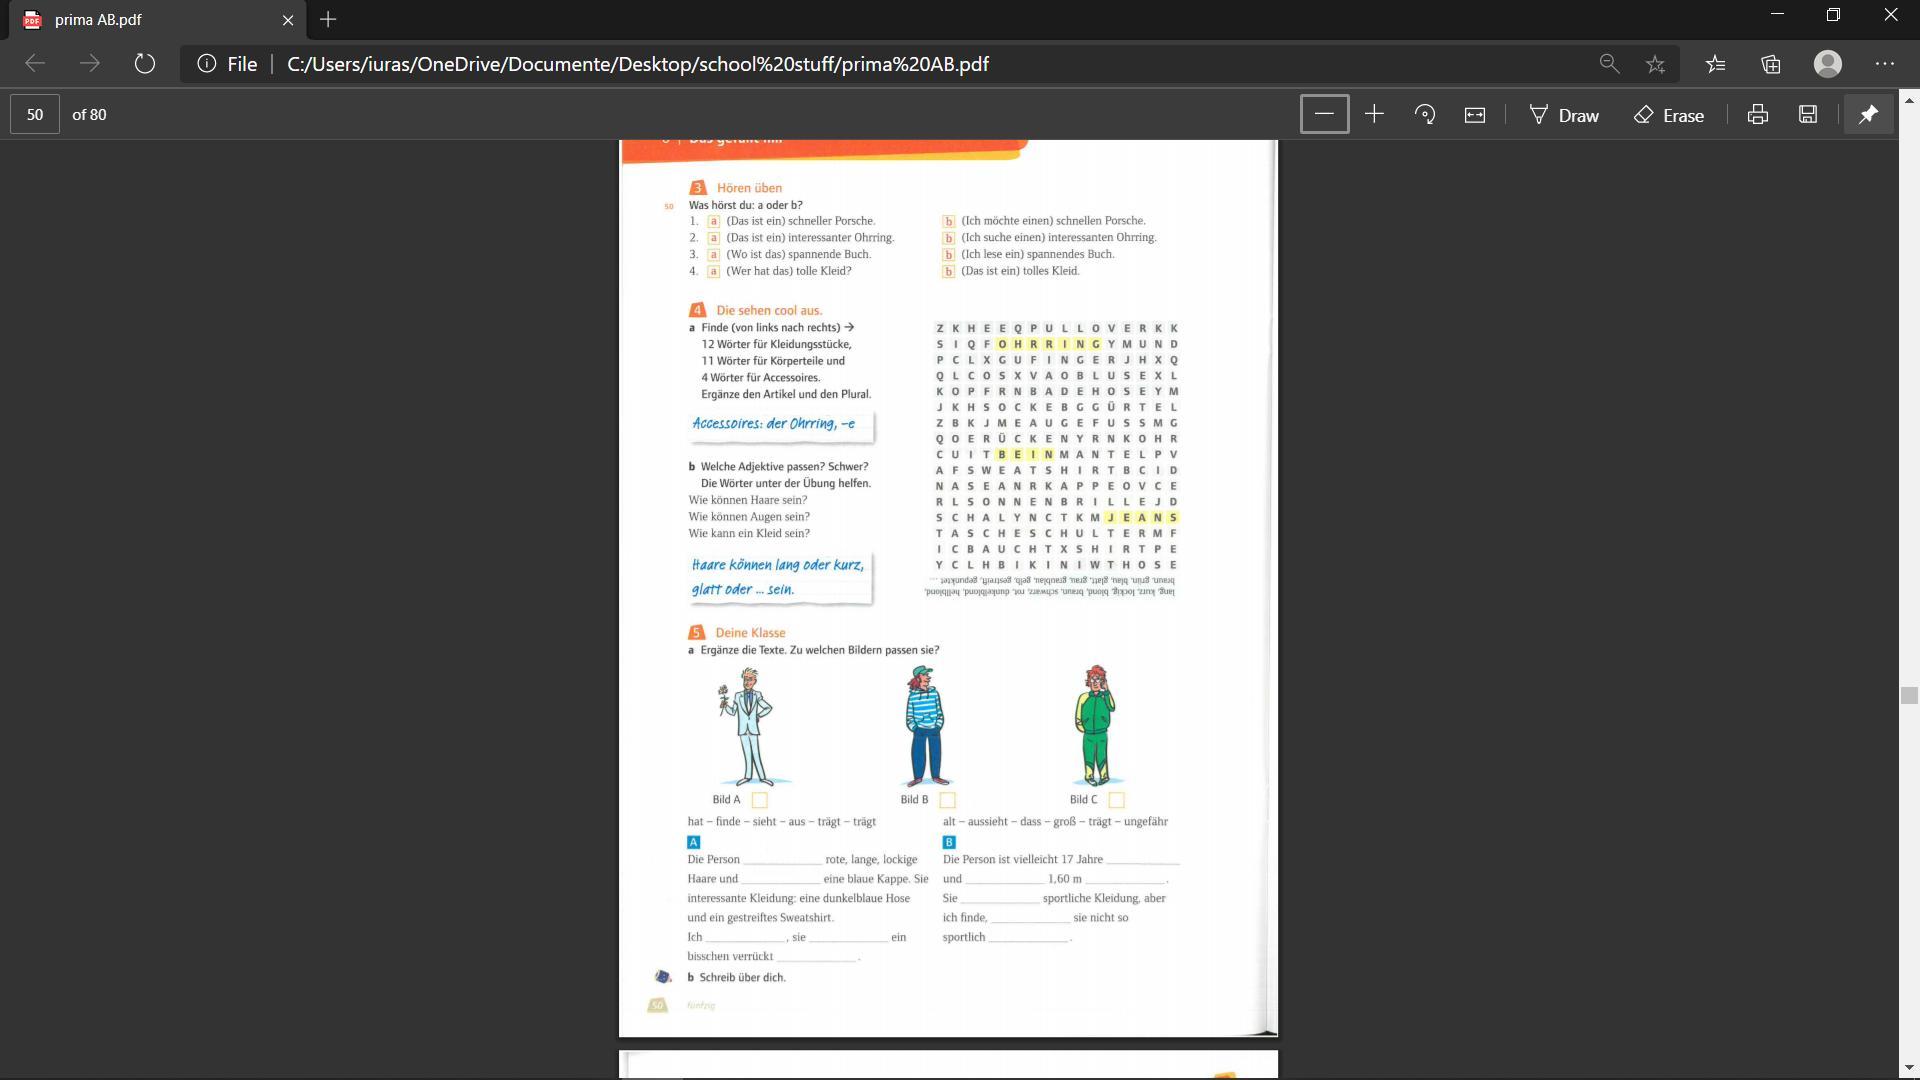Toggle fit to width view
Image resolution: width=1920 pixels, height=1080 pixels.
click(x=1475, y=115)
